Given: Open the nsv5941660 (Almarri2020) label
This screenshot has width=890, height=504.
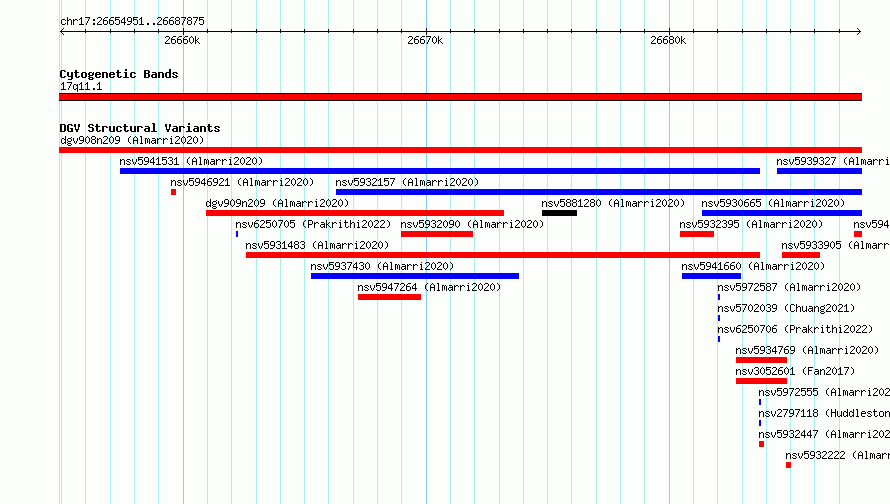Looking at the screenshot, I should point(753,266).
